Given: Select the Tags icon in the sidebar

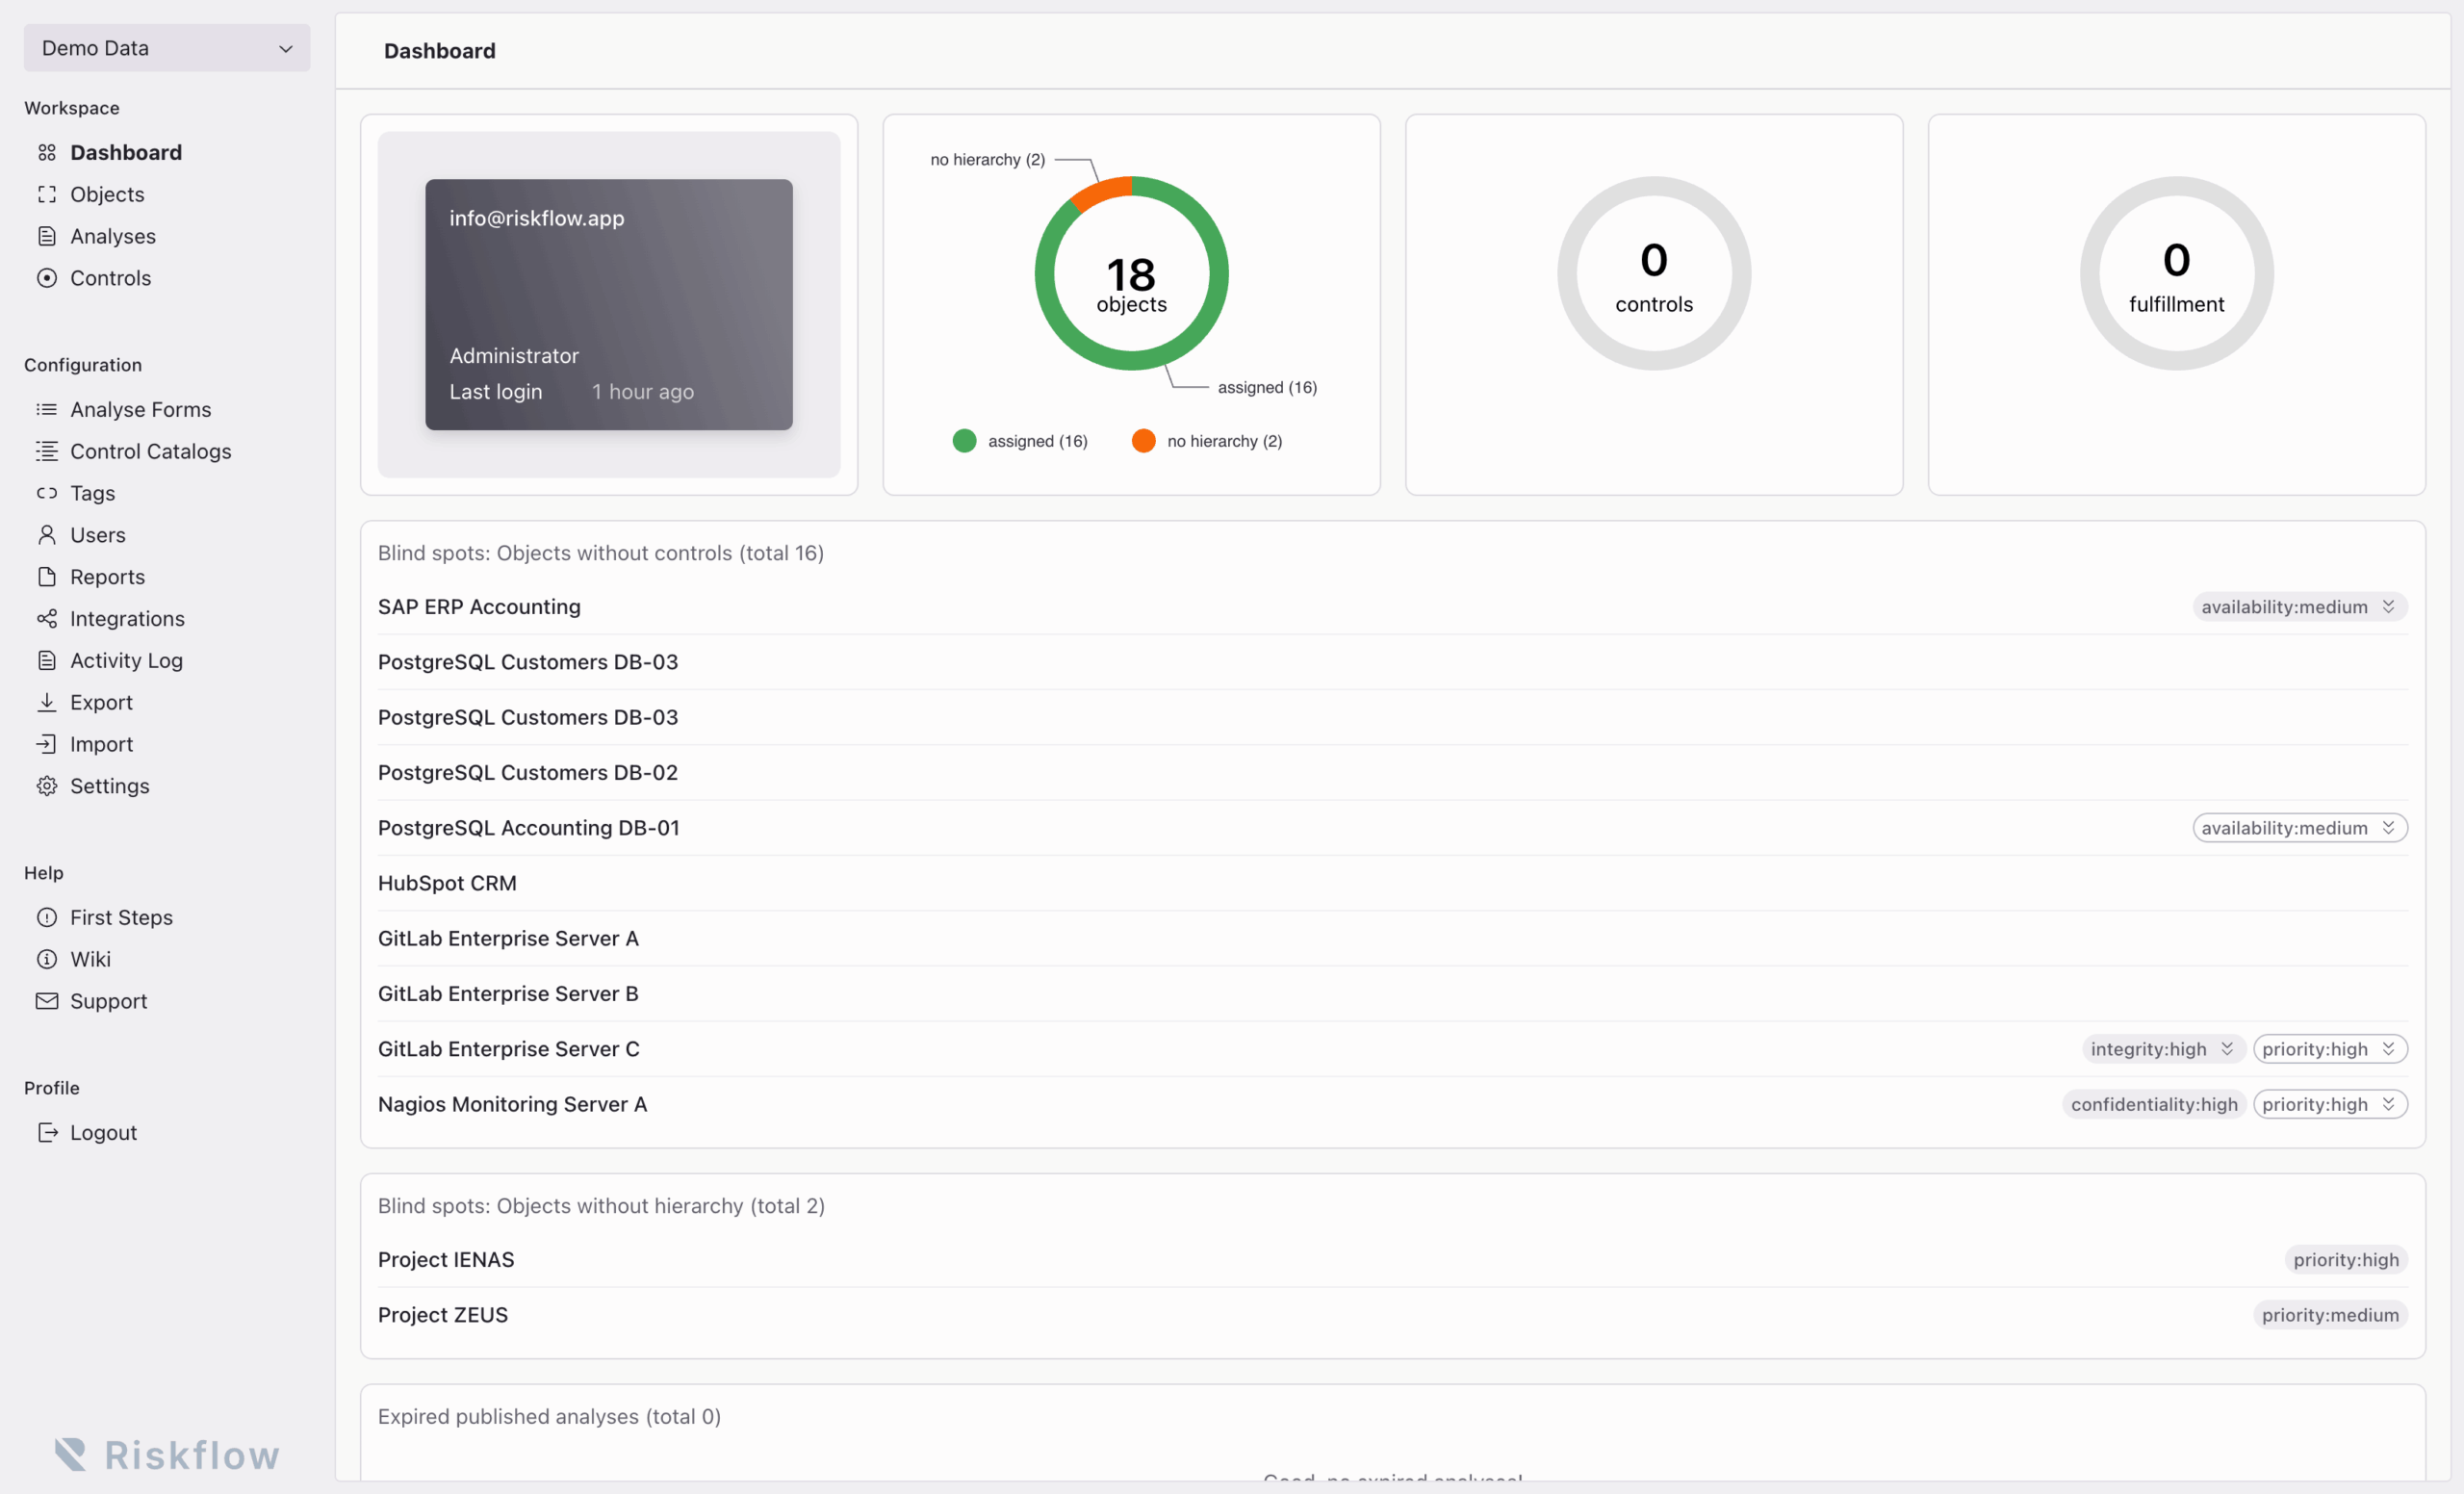Looking at the screenshot, I should pos(47,493).
